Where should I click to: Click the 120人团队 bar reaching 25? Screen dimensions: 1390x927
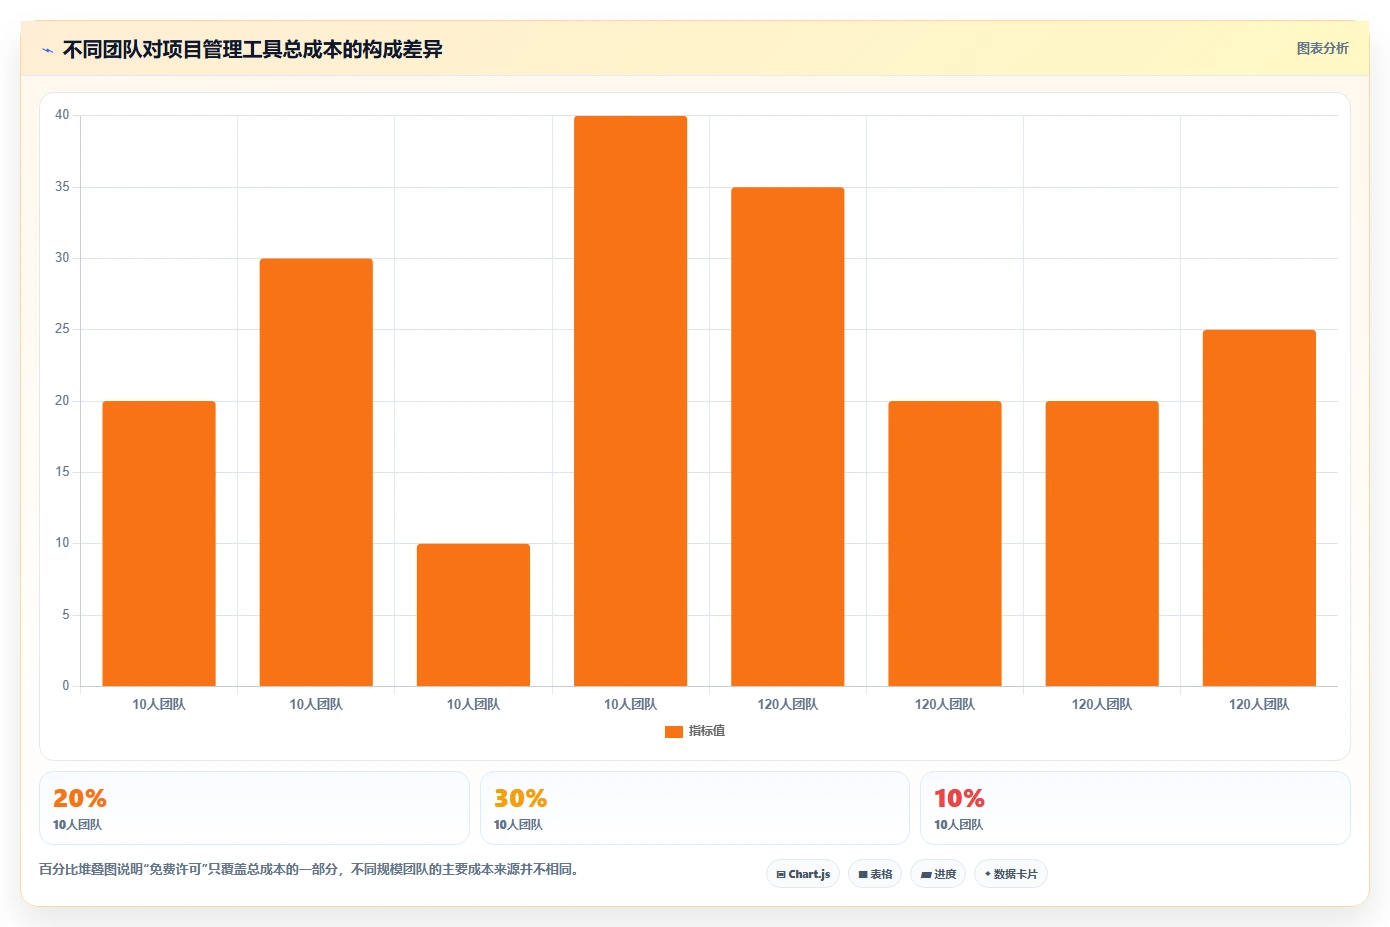[1259, 508]
